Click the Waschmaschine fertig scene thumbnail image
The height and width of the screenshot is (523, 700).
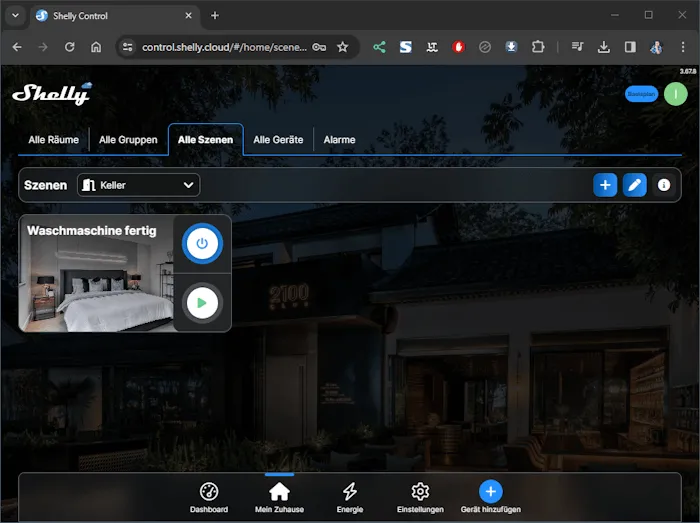[95, 285]
